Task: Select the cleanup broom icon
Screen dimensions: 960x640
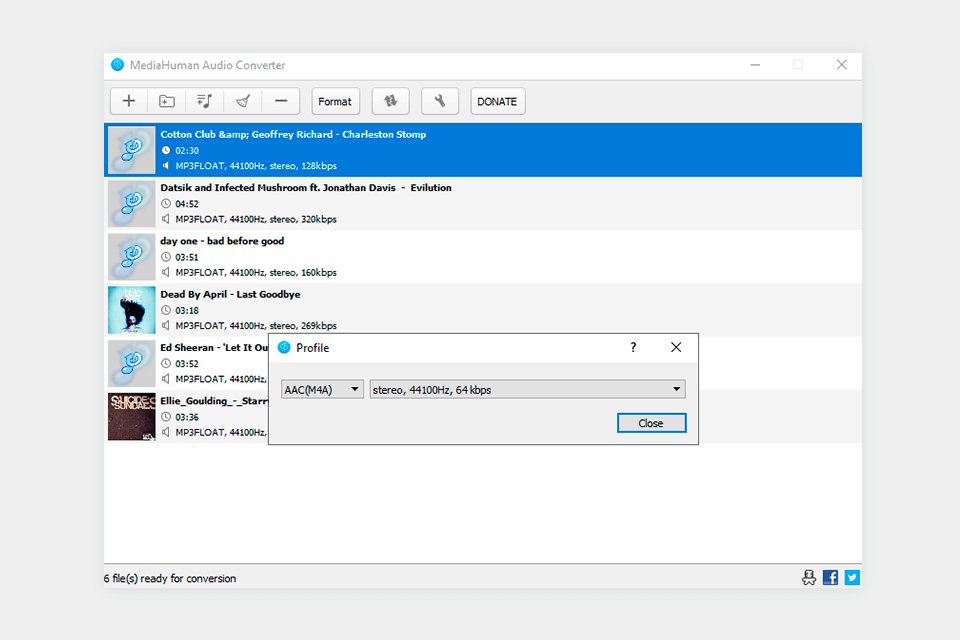Action: pos(242,101)
